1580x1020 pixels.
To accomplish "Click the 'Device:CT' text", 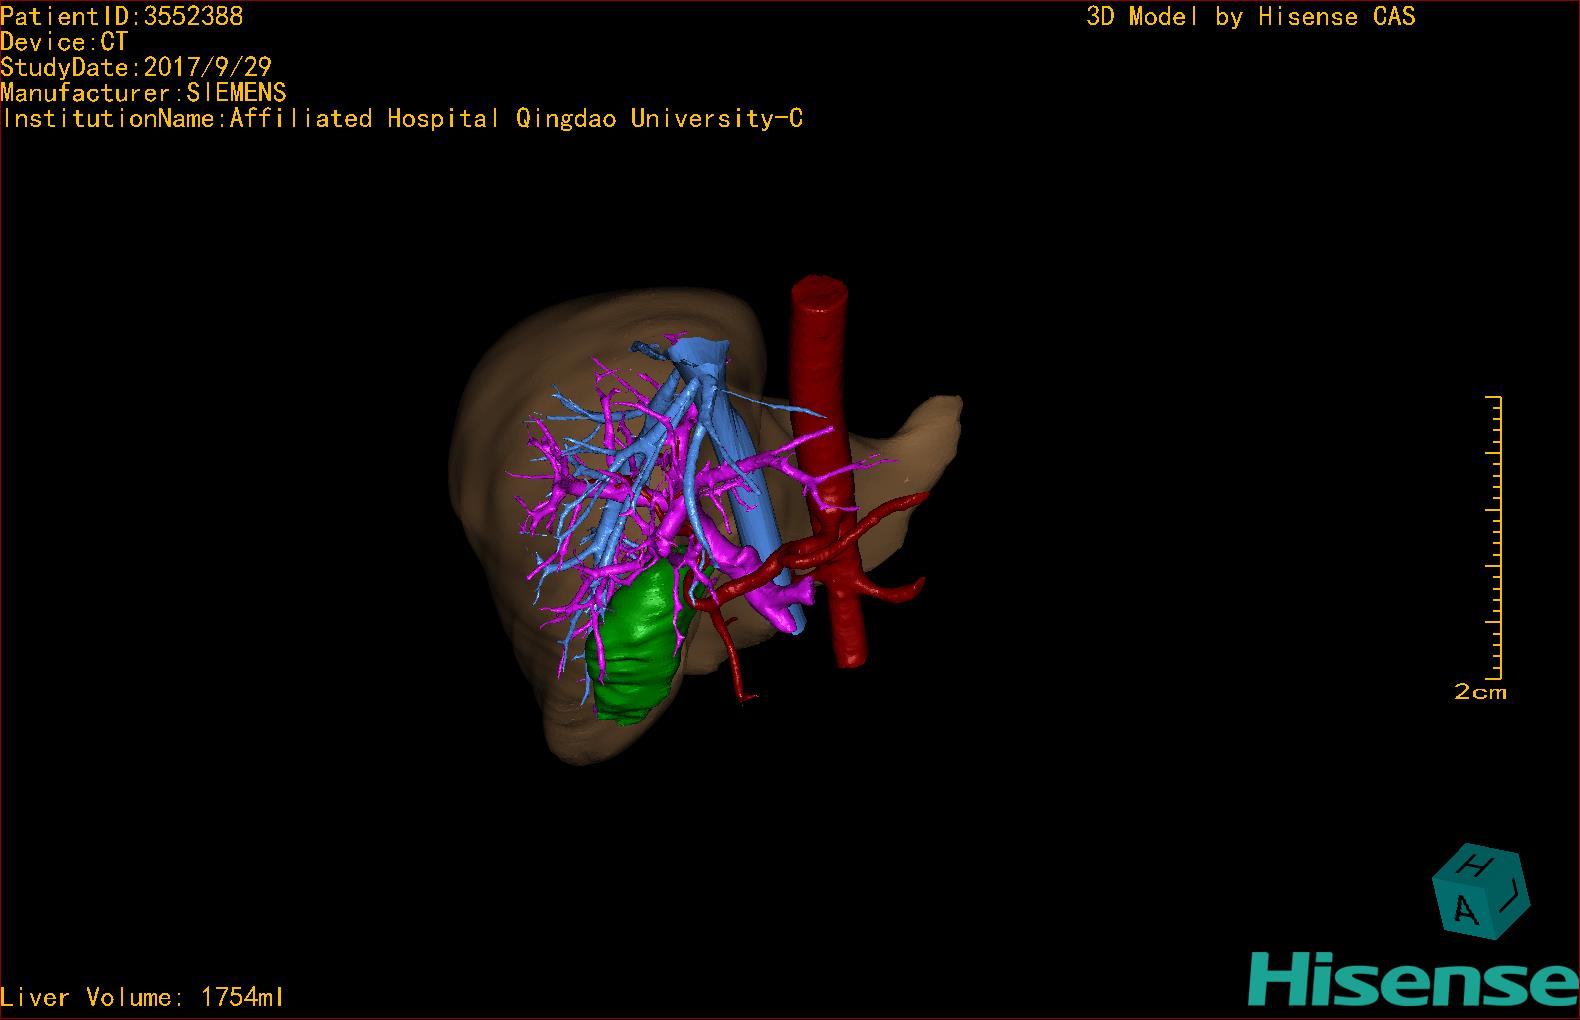I will coord(64,42).
